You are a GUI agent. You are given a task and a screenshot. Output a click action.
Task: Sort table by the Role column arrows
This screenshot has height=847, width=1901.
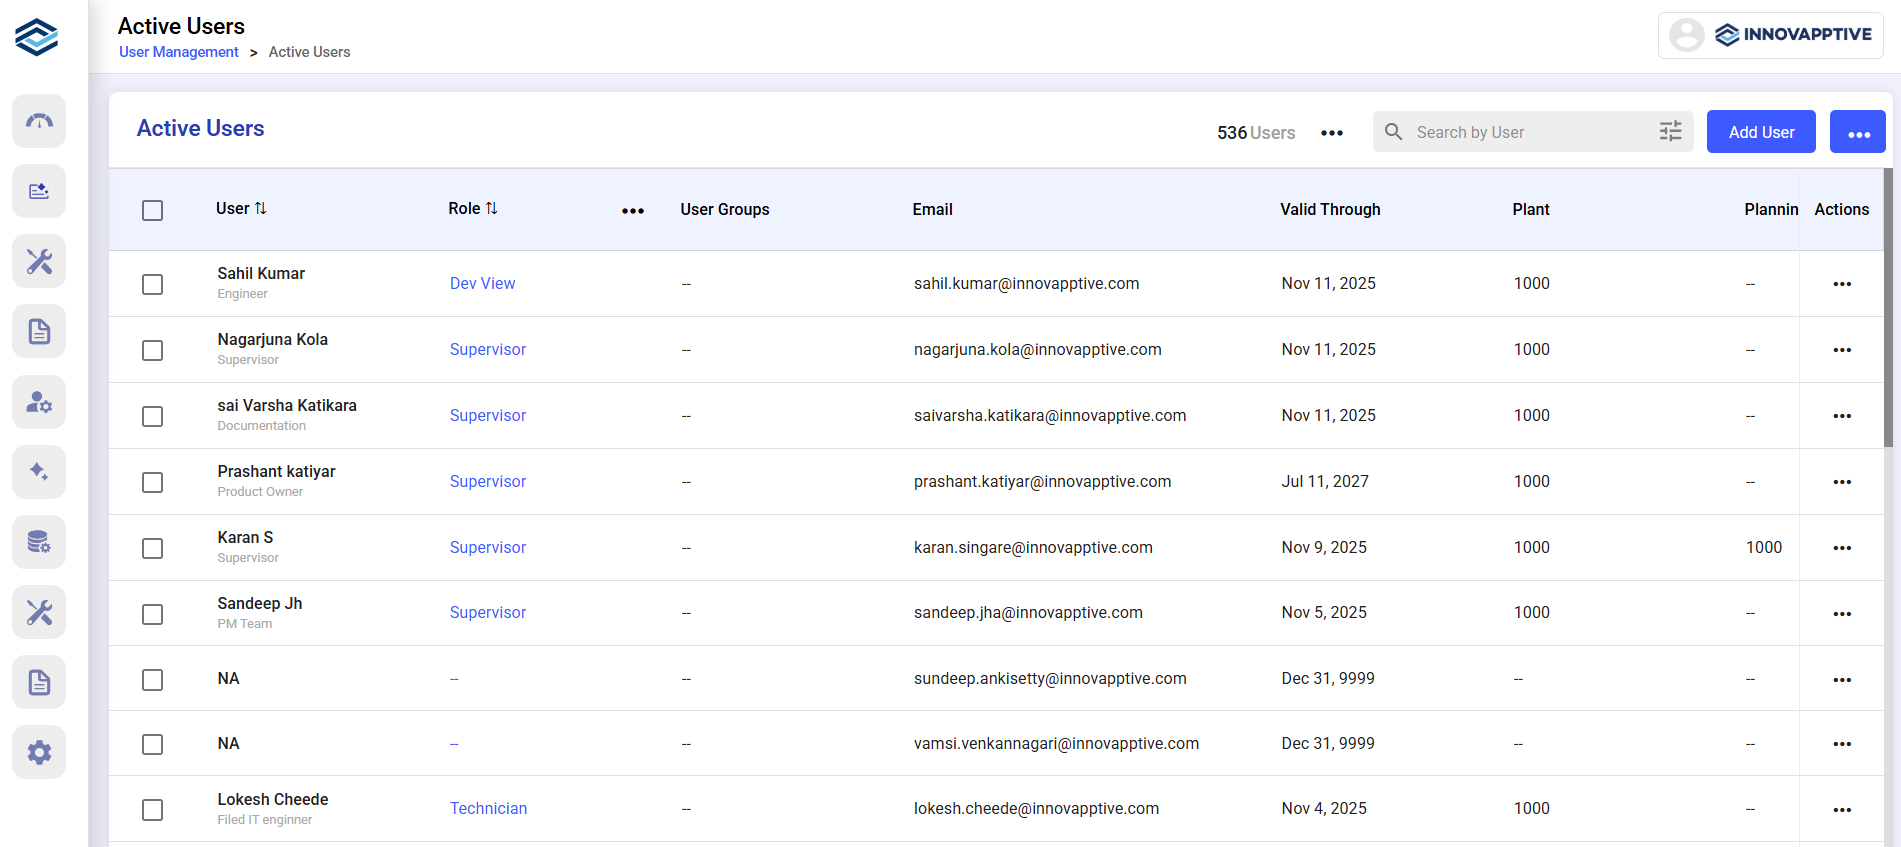pyautogui.click(x=491, y=208)
